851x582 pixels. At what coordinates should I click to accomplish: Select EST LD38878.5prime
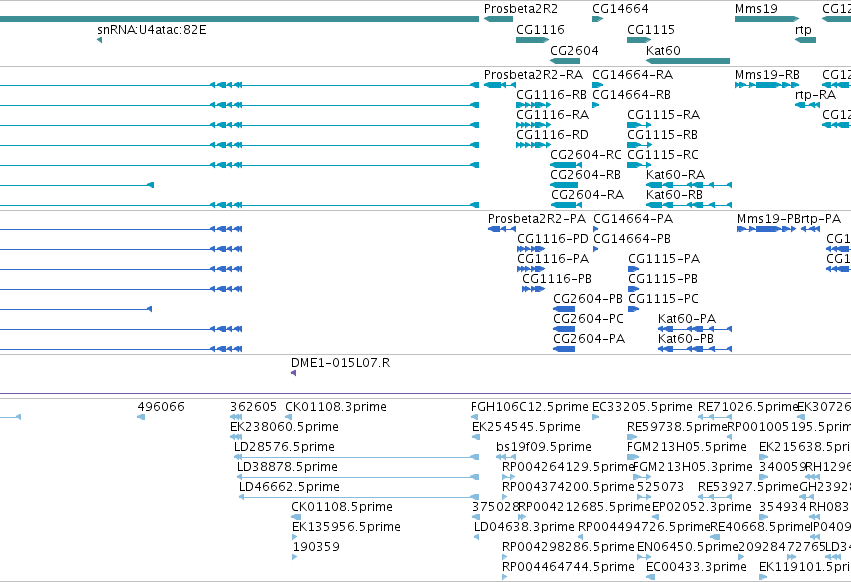[x=287, y=467]
